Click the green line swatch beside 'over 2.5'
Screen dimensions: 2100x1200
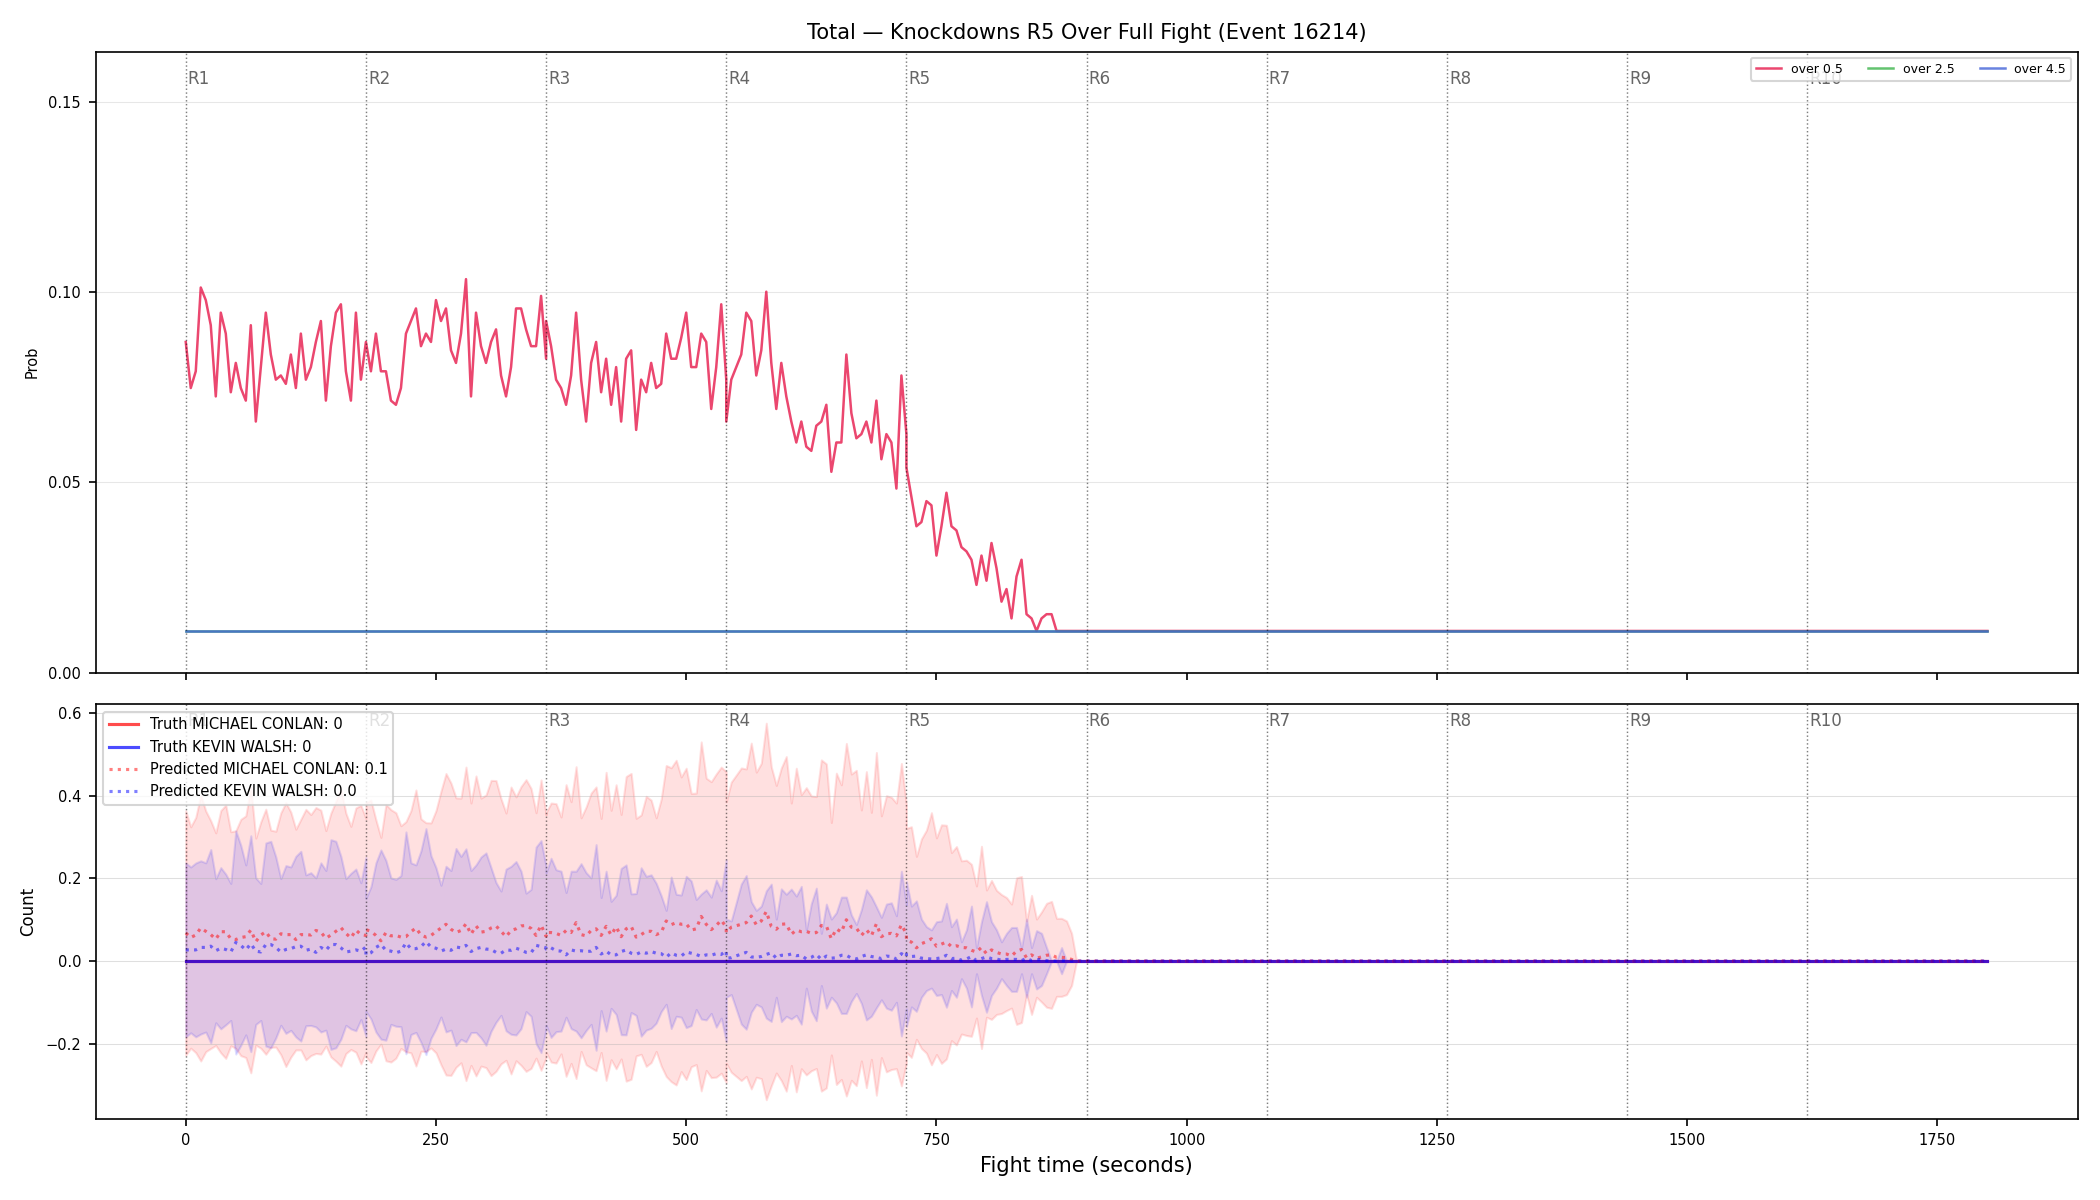click(x=1881, y=69)
